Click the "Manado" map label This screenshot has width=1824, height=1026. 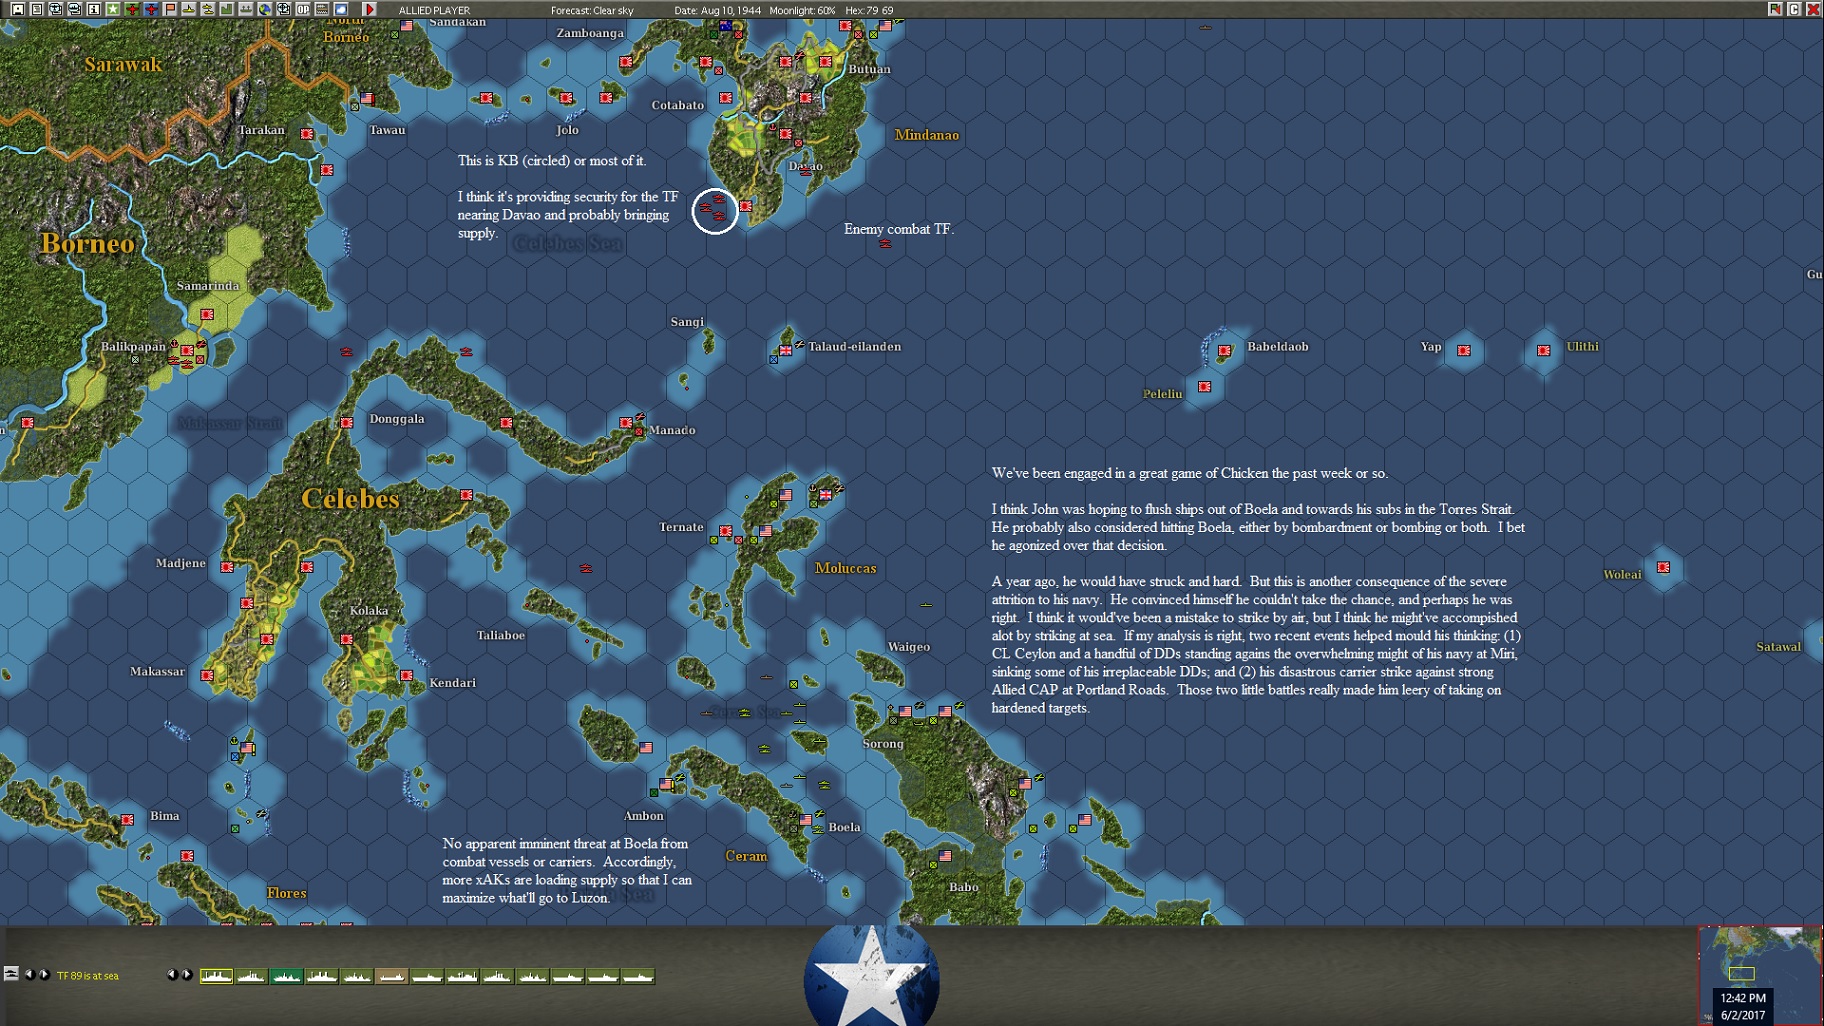pyautogui.click(x=672, y=430)
